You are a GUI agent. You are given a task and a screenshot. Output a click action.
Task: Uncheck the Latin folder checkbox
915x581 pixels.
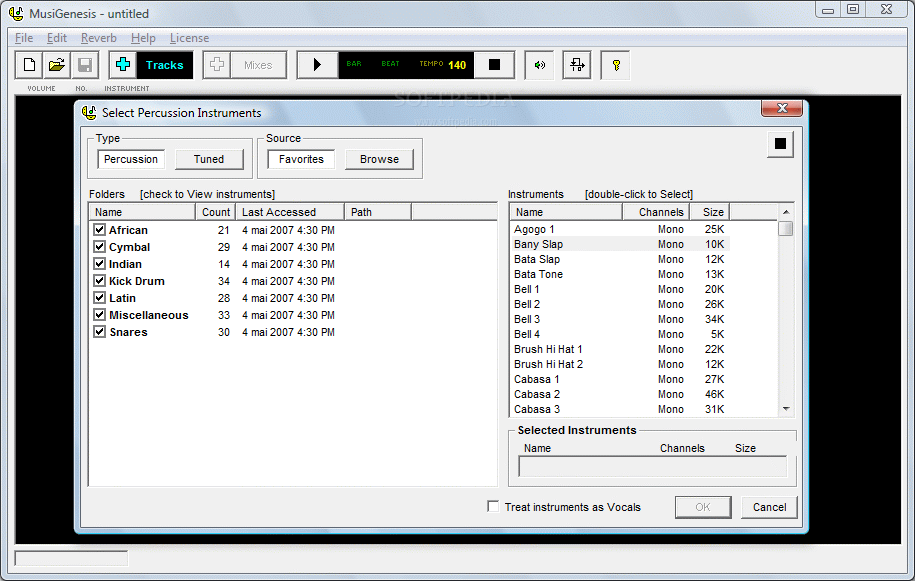point(99,298)
